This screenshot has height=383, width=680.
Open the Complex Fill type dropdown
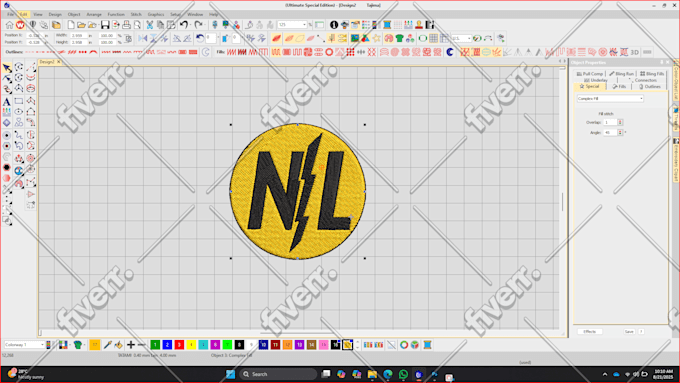click(x=641, y=98)
